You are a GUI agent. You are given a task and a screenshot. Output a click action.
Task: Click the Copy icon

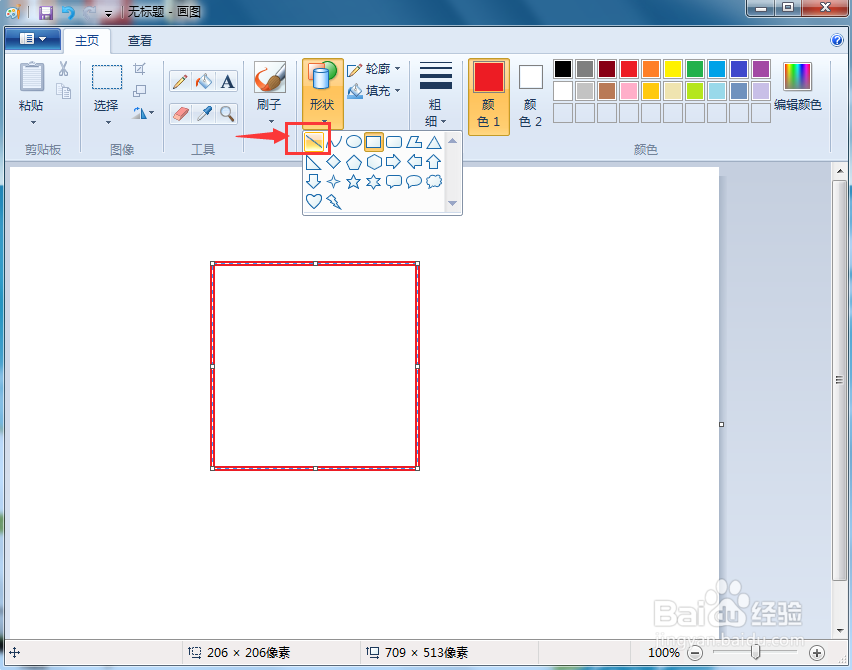pyautogui.click(x=64, y=91)
